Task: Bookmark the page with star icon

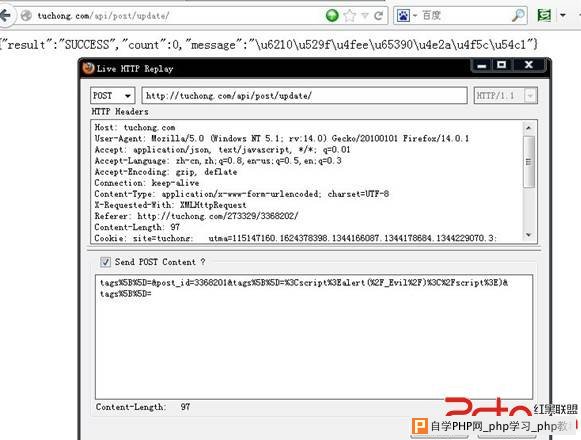Action: 349,16
